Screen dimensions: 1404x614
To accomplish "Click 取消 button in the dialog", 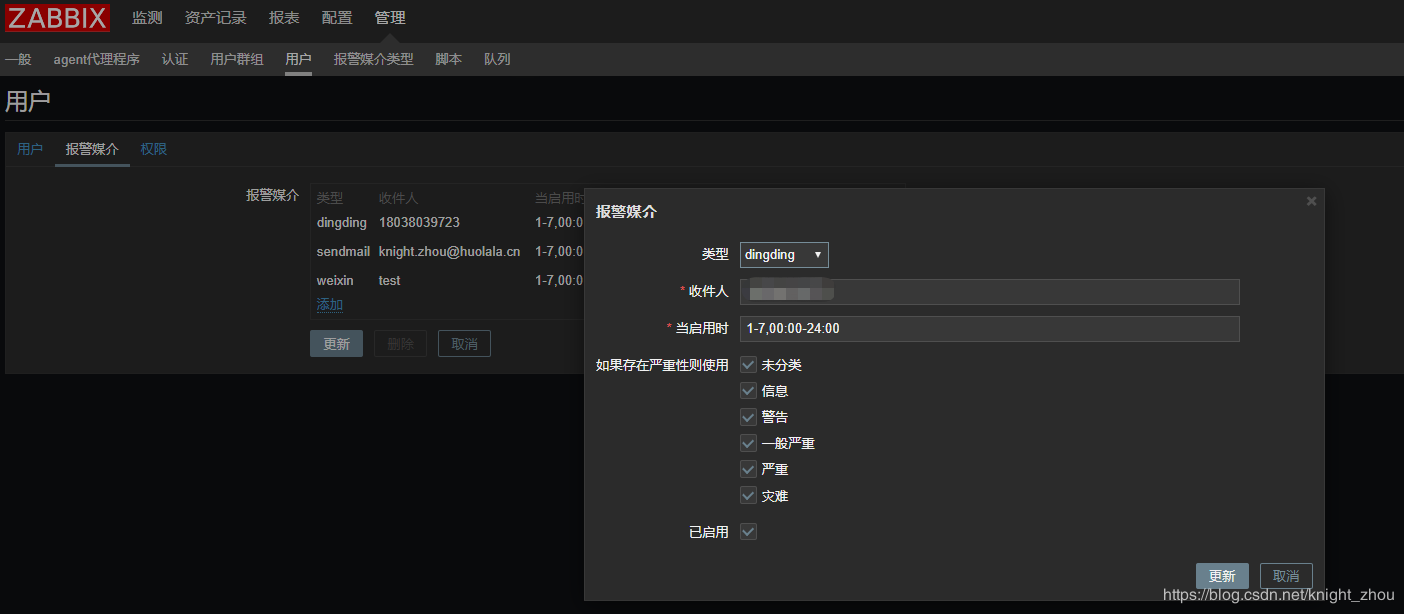I will pyautogui.click(x=1286, y=576).
